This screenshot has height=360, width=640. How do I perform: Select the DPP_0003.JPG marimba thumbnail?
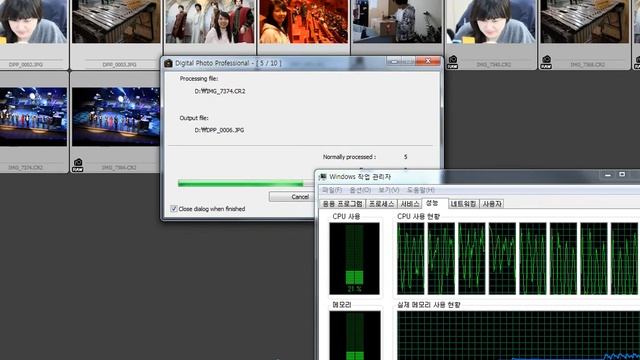(x=116, y=21)
